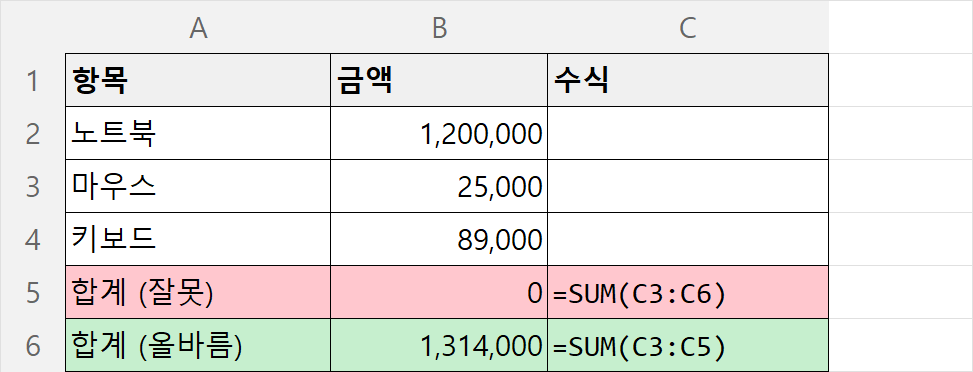Select column B header

click(439, 27)
